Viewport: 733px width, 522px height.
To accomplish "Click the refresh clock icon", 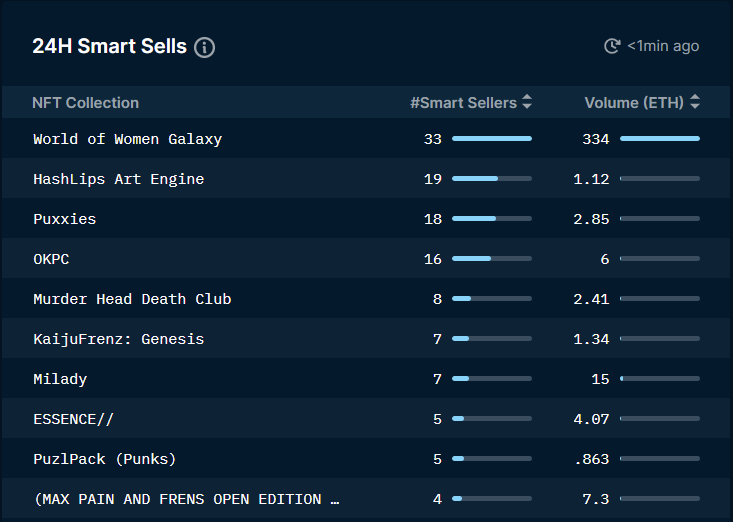I will (612, 46).
